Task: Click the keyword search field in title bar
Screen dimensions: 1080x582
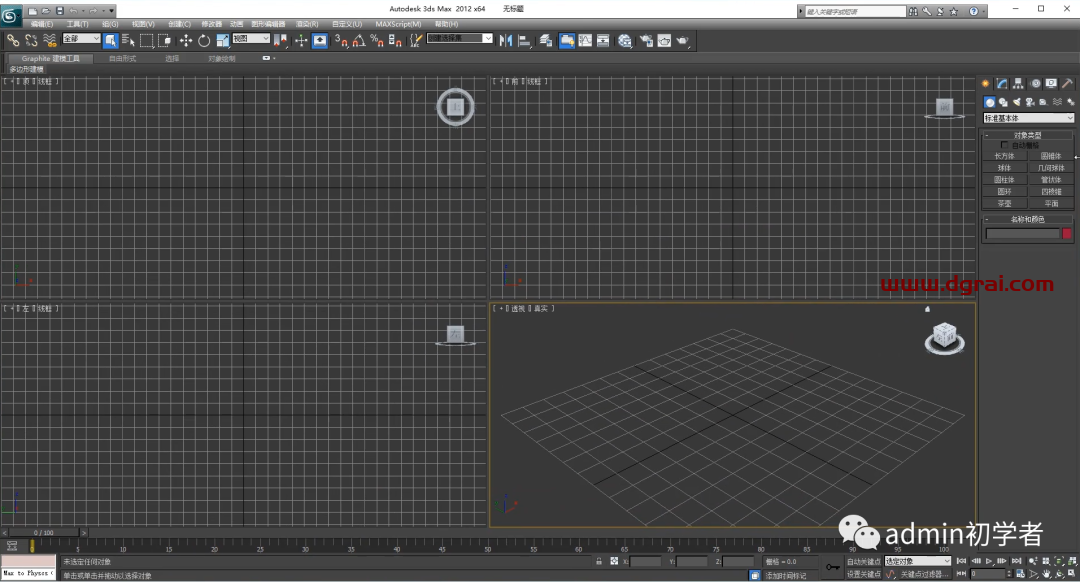Action: (x=855, y=12)
